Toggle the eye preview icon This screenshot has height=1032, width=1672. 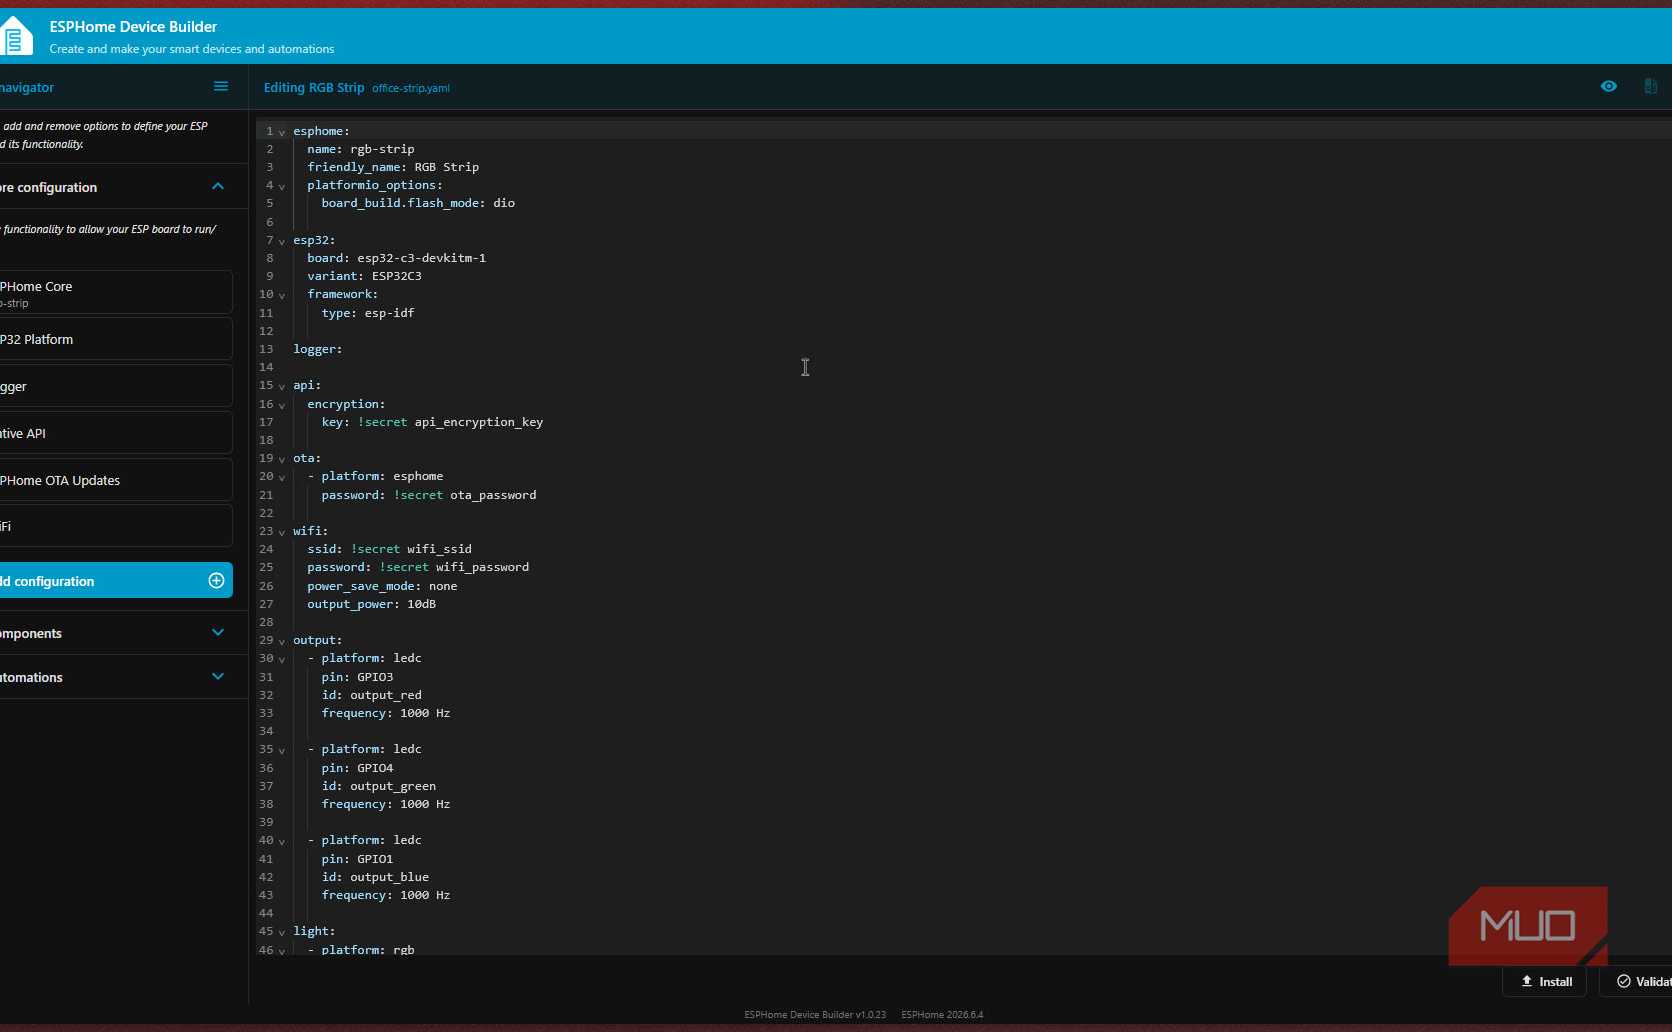pos(1608,87)
